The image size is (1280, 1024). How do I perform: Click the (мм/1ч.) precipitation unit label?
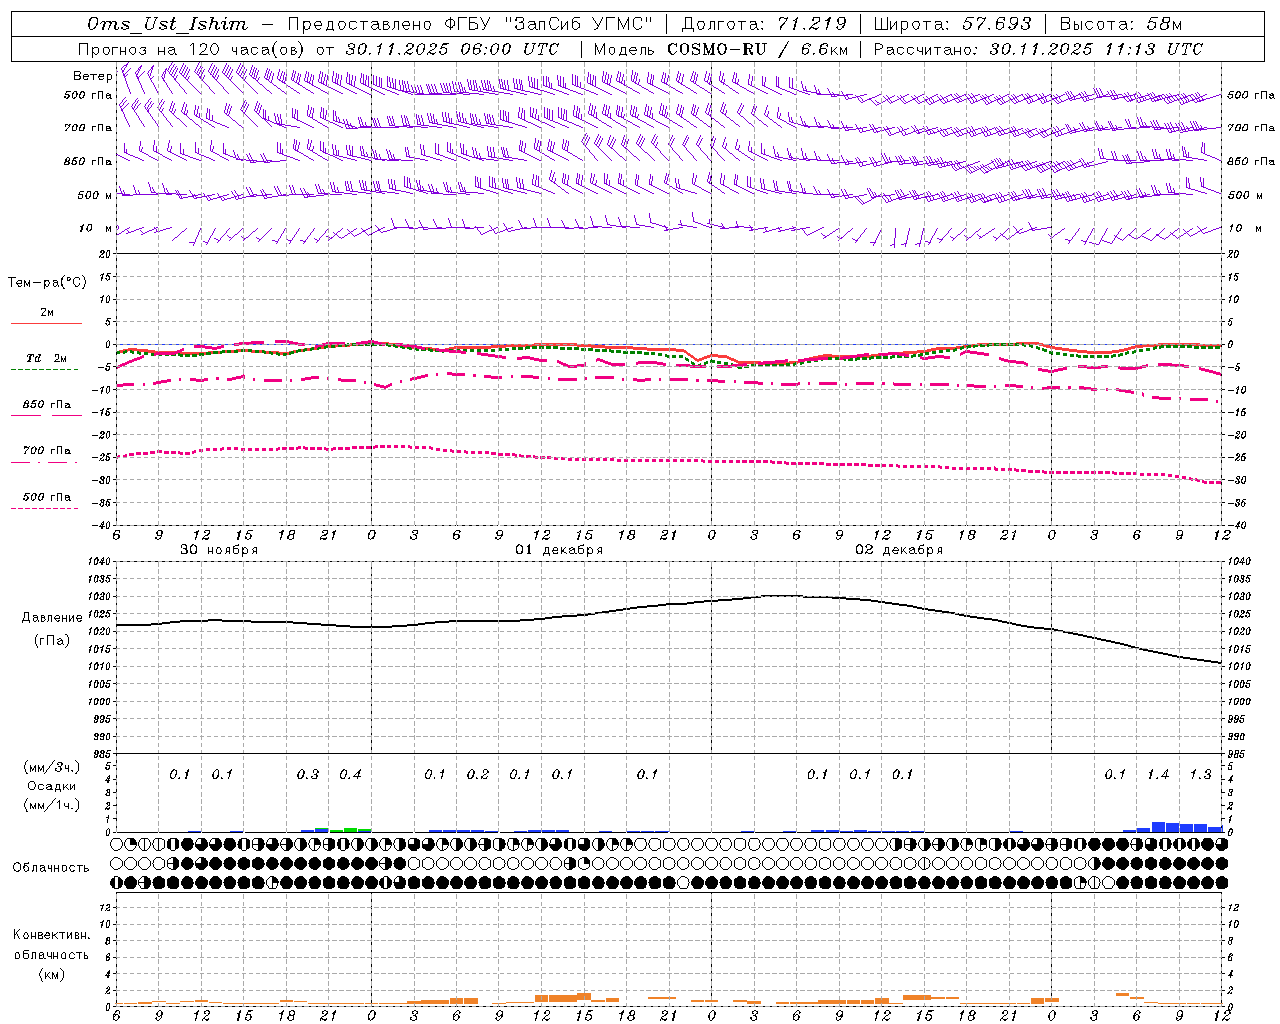click(52, 805)
